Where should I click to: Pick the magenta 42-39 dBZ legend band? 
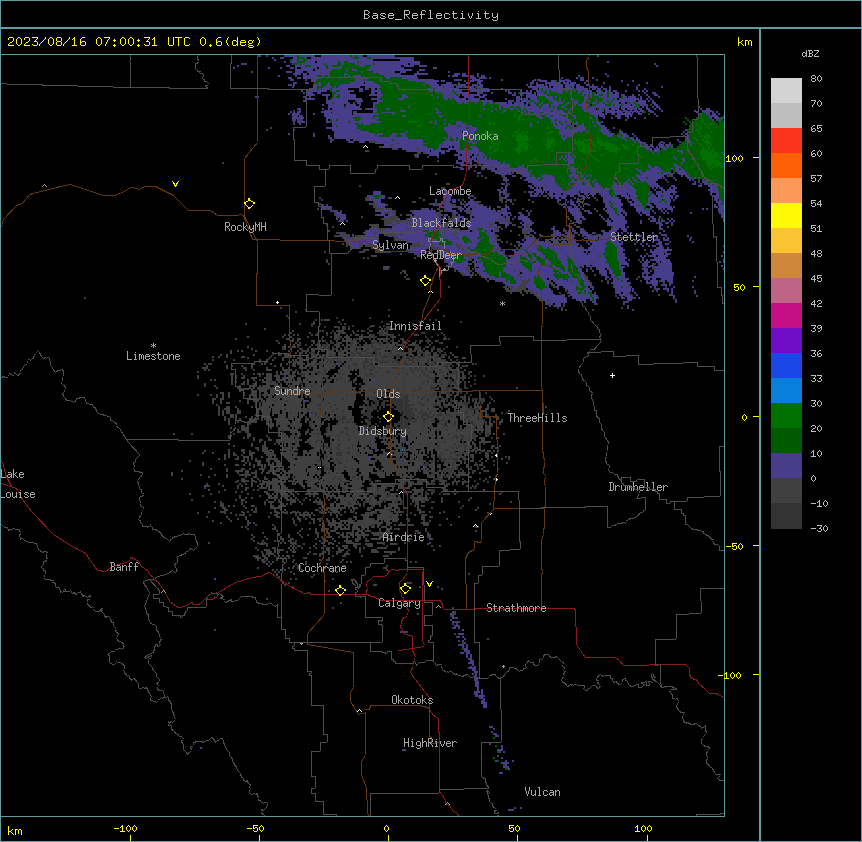point(786,316)
